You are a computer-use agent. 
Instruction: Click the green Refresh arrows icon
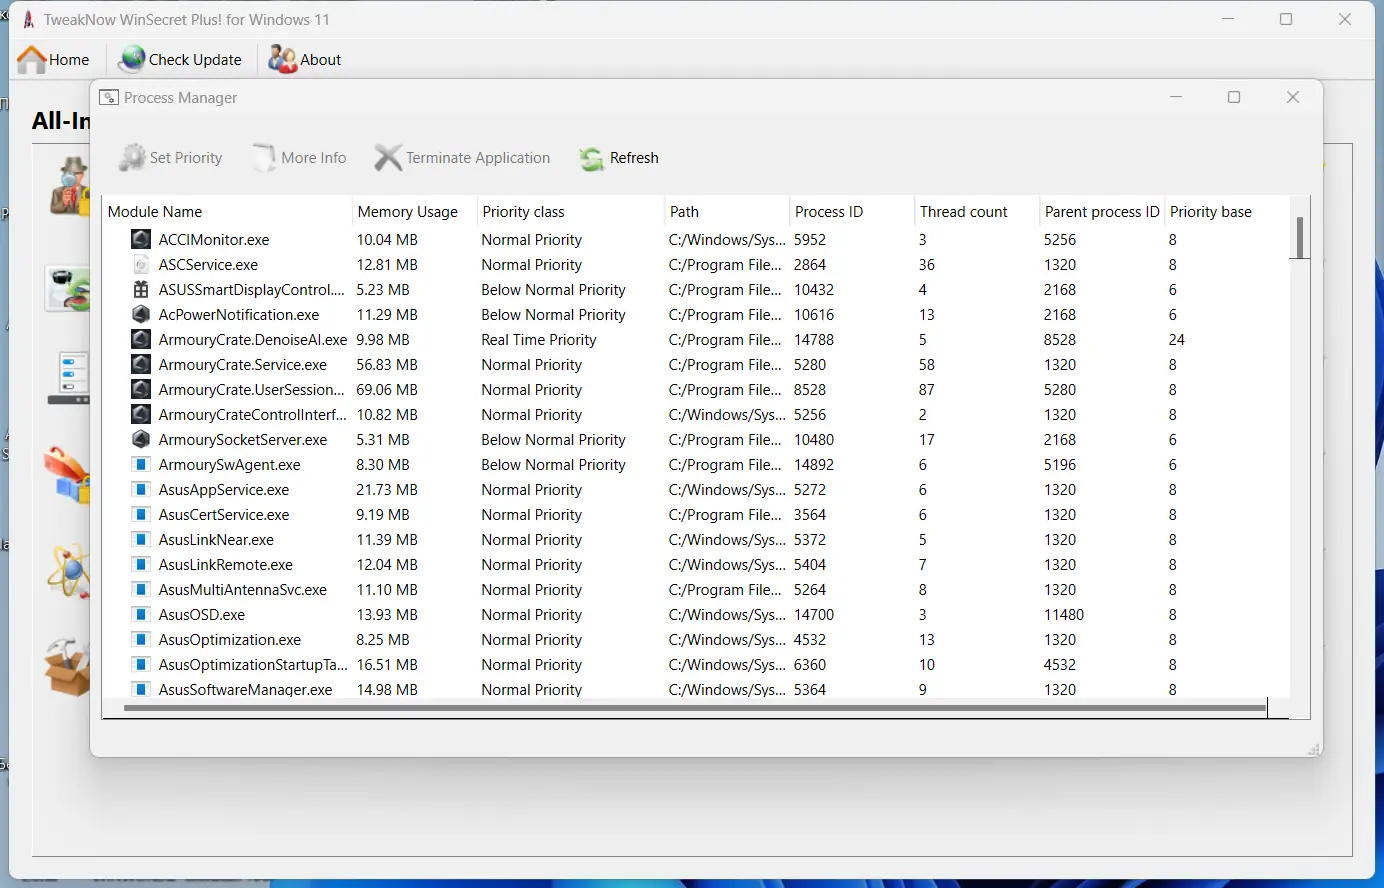[x=592, y=158]
